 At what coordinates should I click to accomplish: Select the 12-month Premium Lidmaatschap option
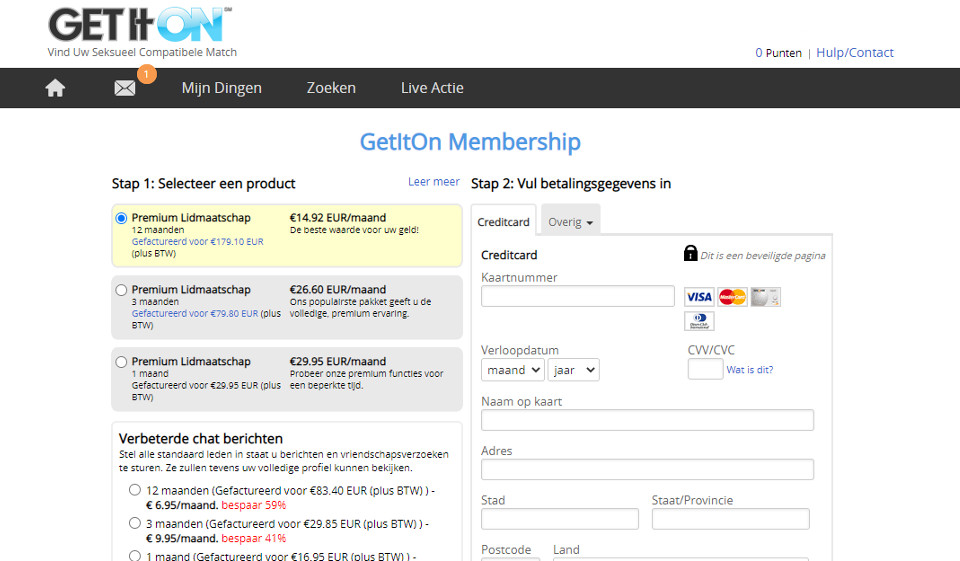tap(122, 218)
